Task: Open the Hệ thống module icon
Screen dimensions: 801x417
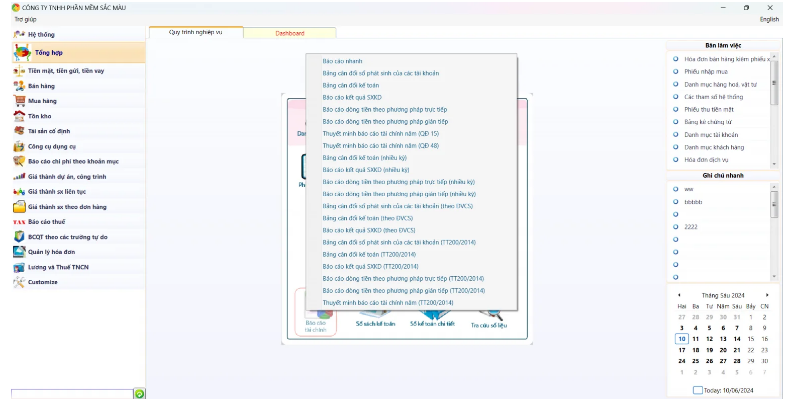Action: (19, 34)
